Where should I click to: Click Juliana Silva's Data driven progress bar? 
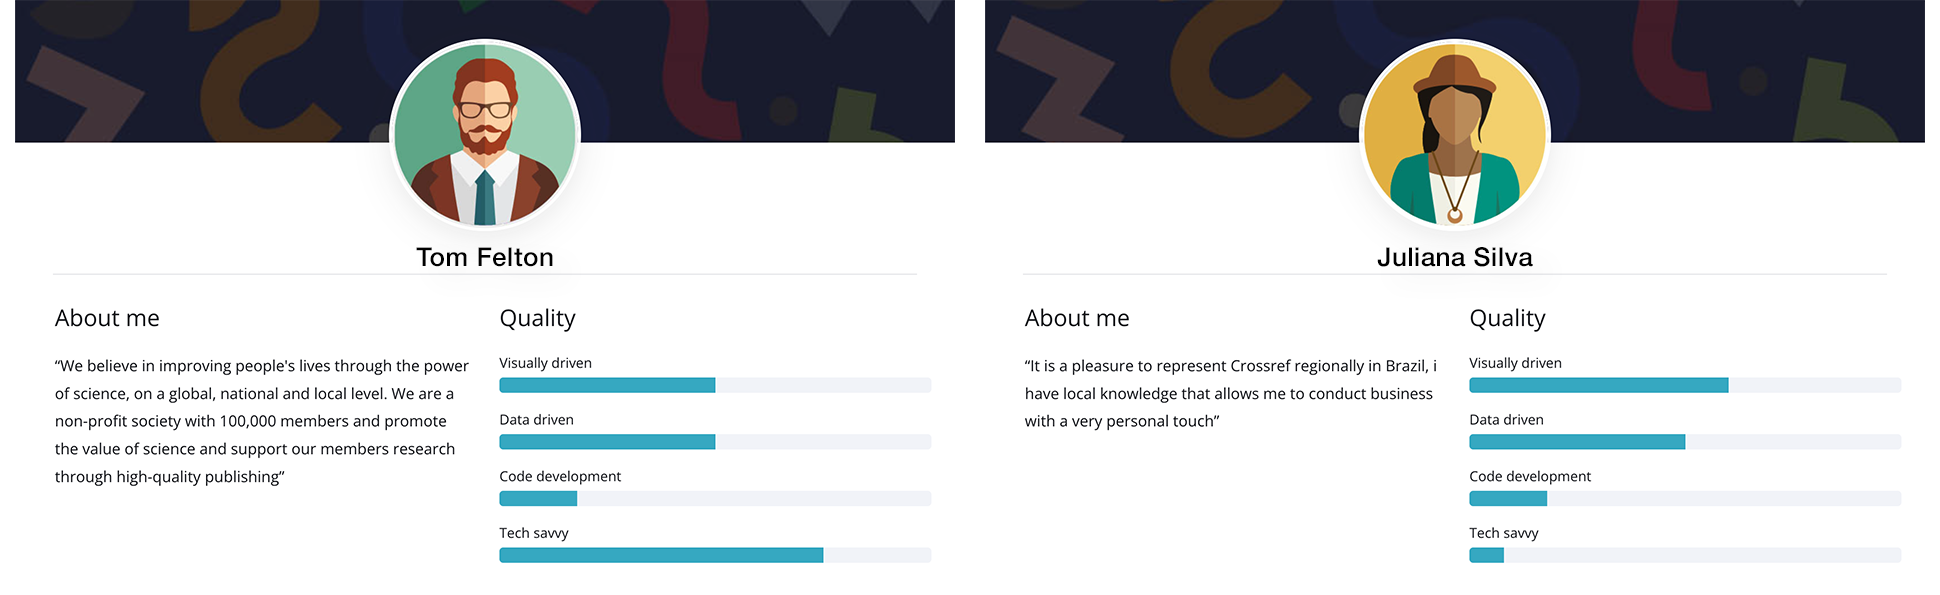[x=1685, y=442]
